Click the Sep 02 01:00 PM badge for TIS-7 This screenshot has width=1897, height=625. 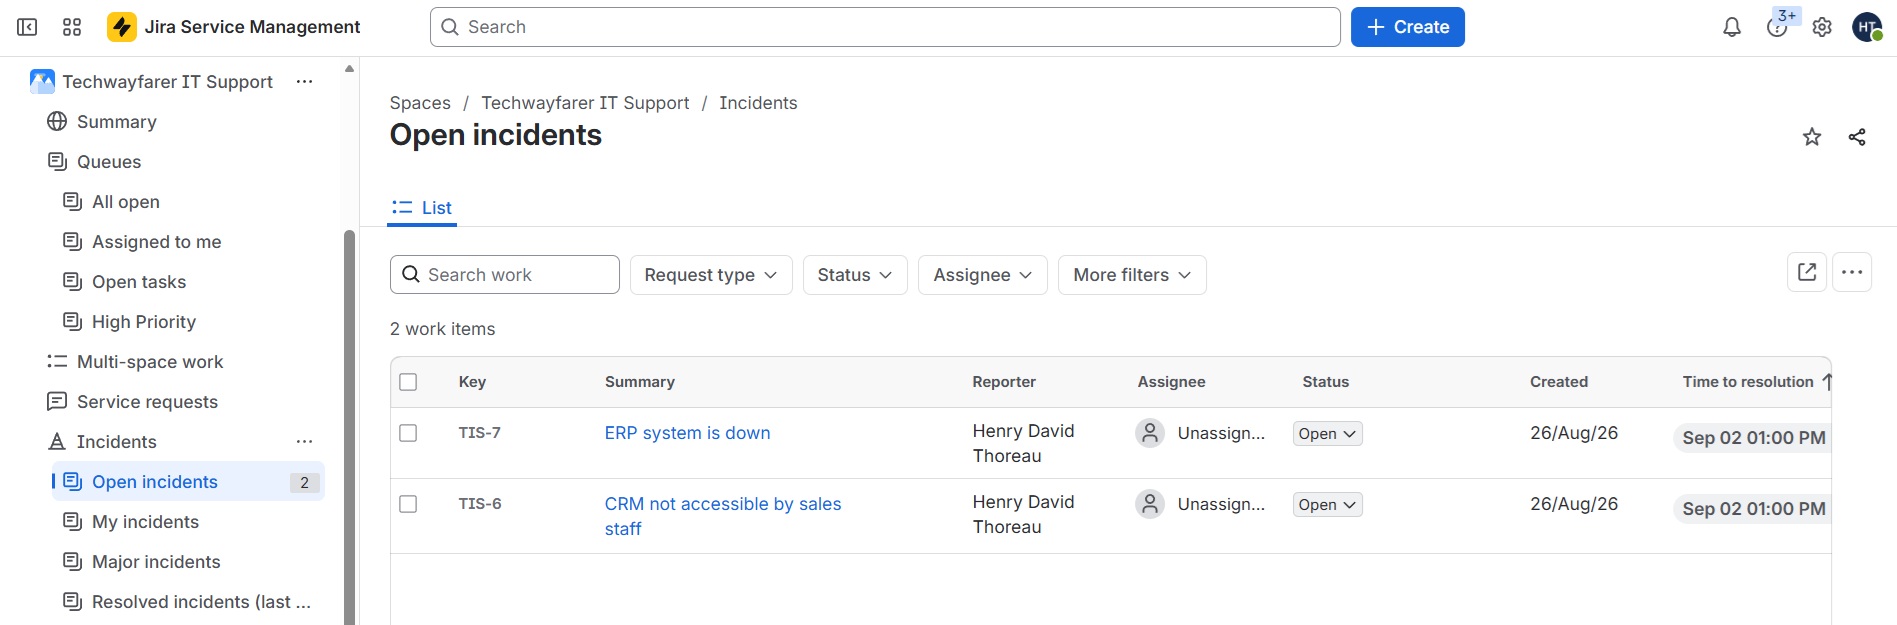click(1752, 438)
